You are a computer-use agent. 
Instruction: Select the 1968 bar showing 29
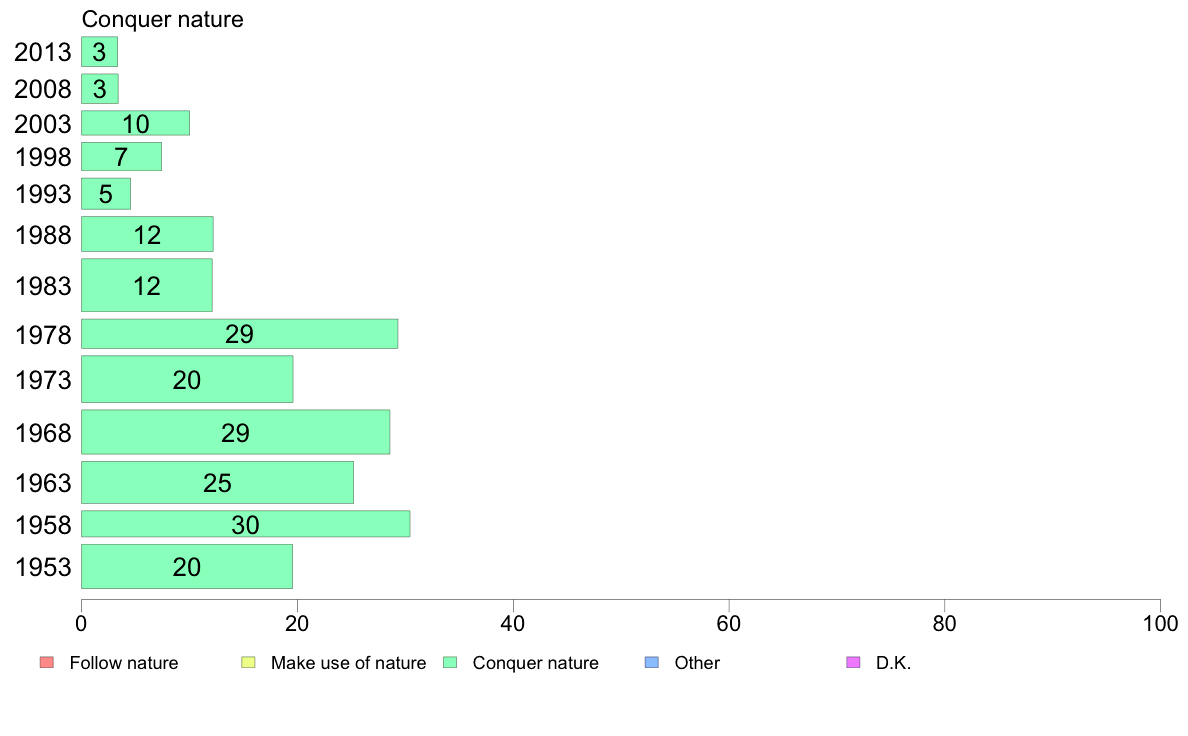(236, 432)
